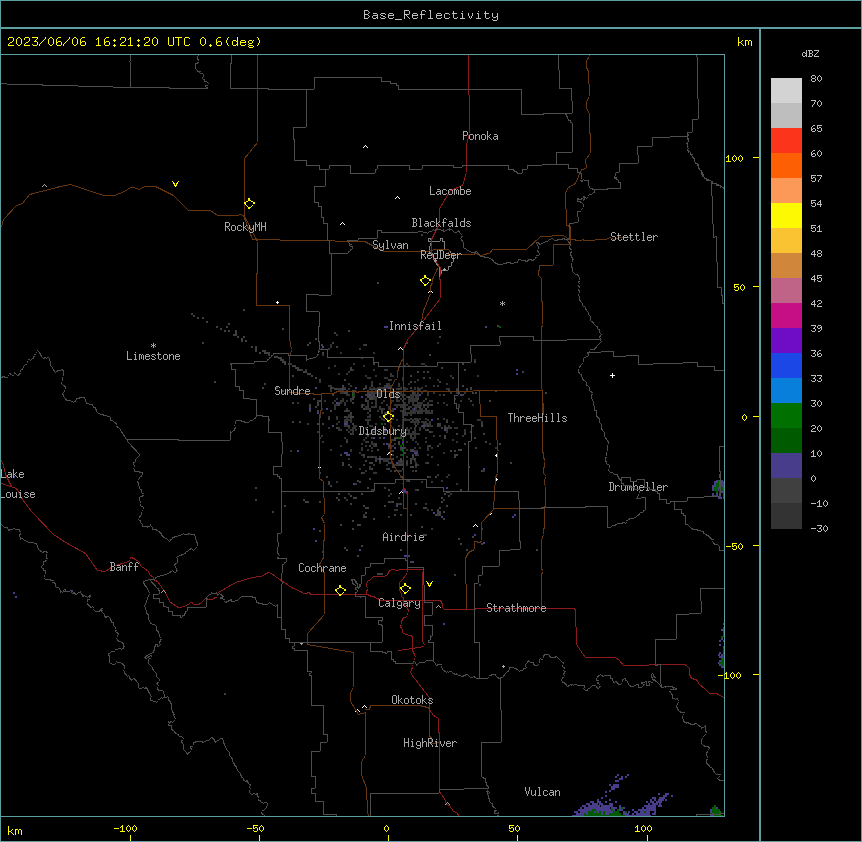The height and width of the screenshot is (842, 862).
Task: Click the RedDeer city label
Action: click(440, 255)
